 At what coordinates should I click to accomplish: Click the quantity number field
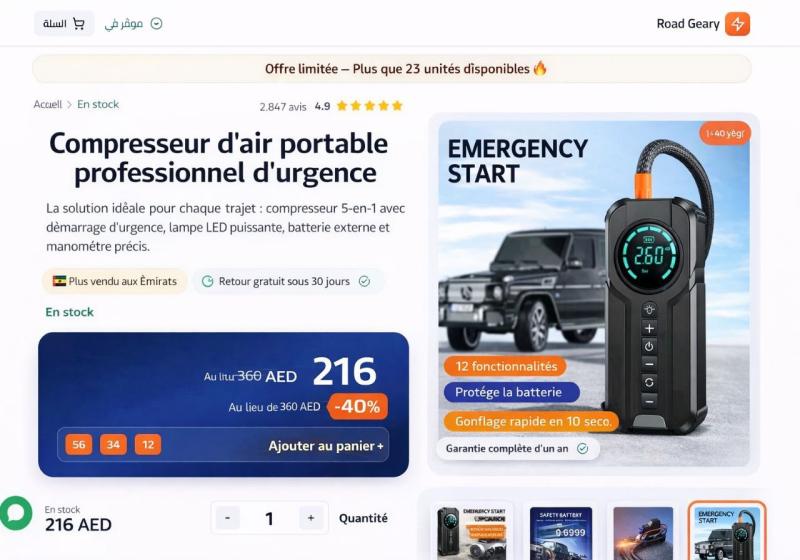pyautogui.click(x=269, y=518)
